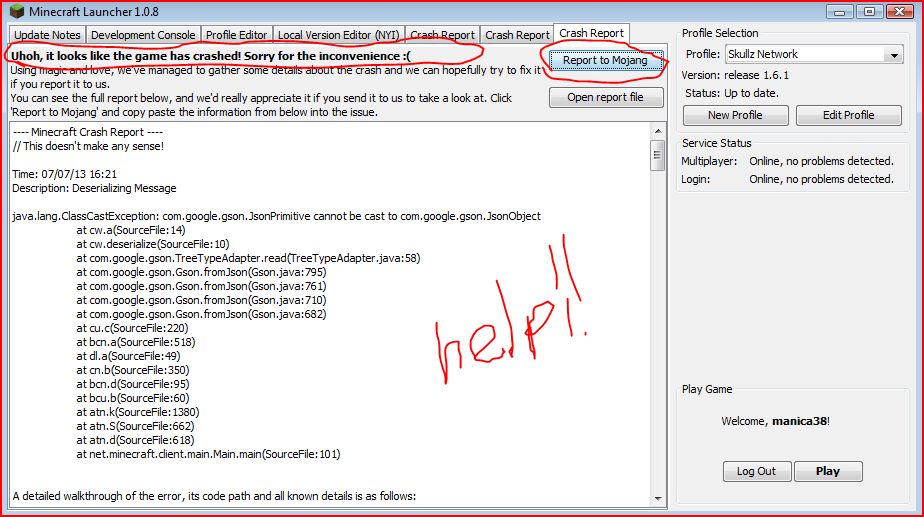Minimize the Minecraft Launcher window

(x=840, y=11)
